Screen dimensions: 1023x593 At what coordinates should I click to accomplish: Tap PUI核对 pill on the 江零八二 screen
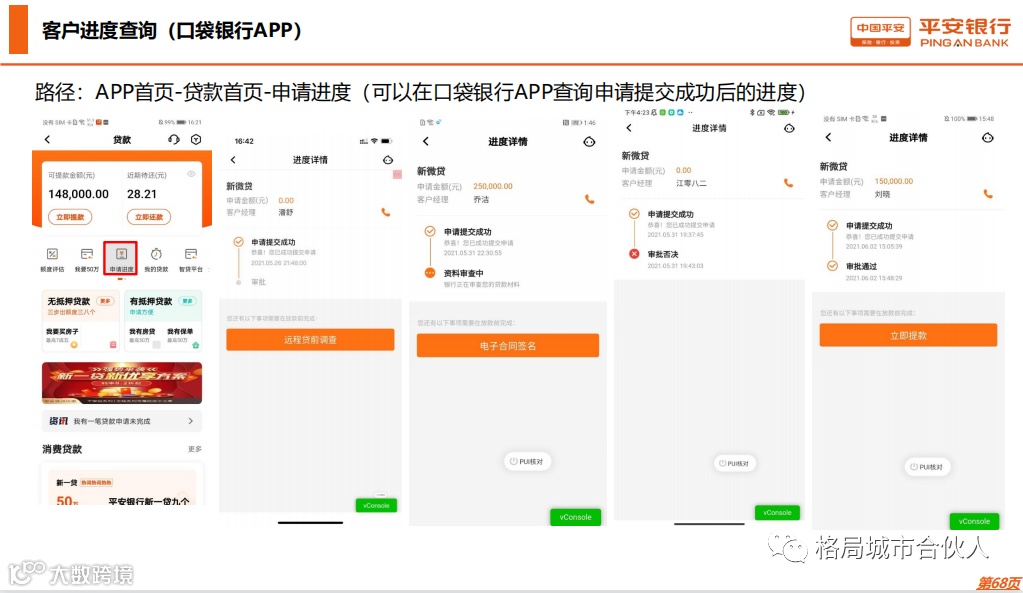pyautogui.click(x=734, y=463)
